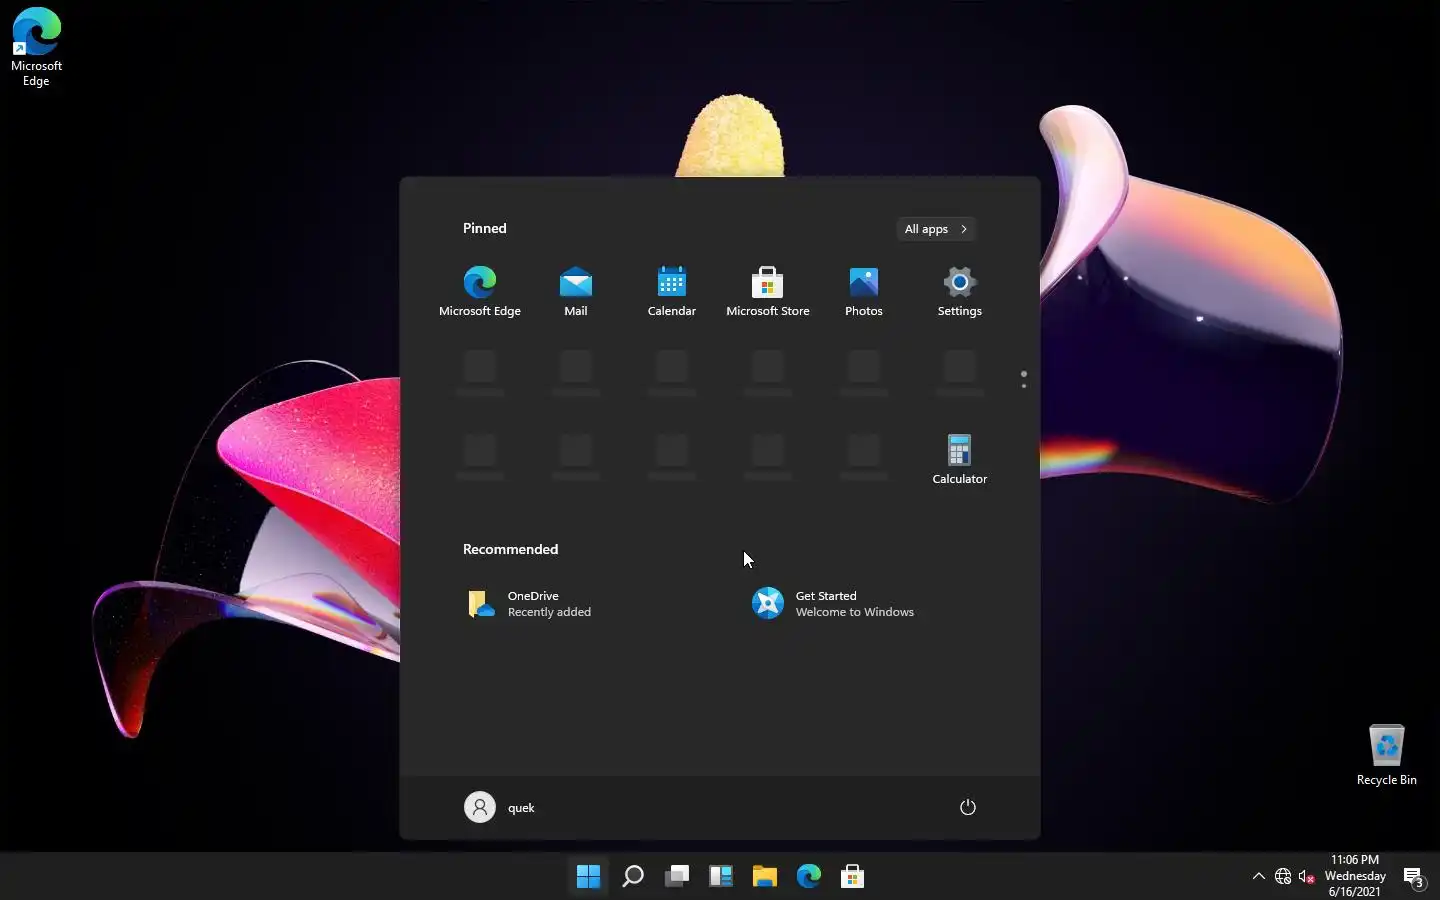Open the quek user account menu

tap(500, 807)
